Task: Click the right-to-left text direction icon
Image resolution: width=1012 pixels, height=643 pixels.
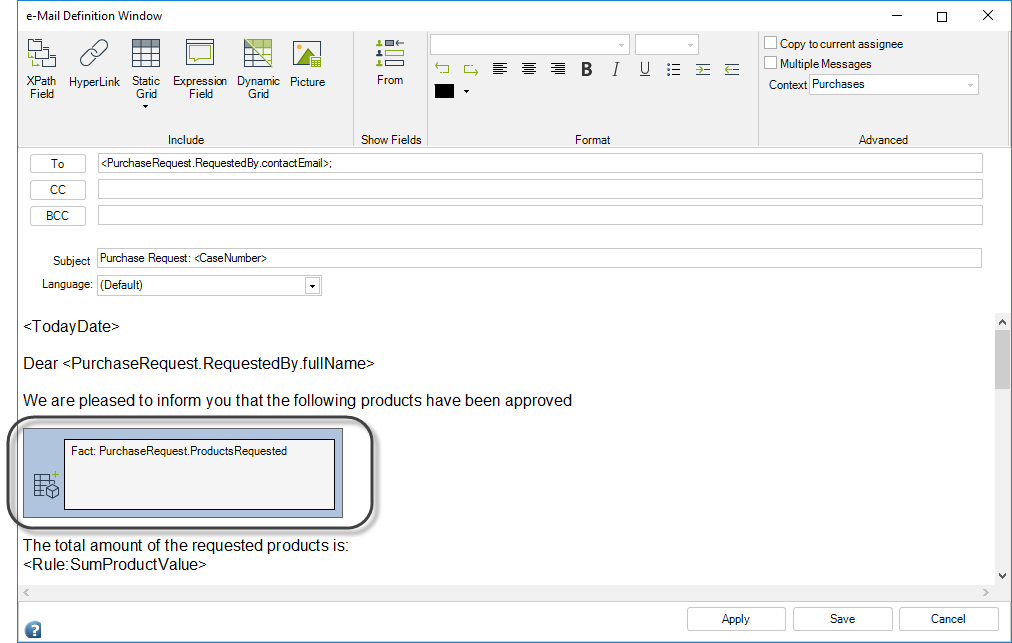Action: pyautogui.click(x=471, y=68)
